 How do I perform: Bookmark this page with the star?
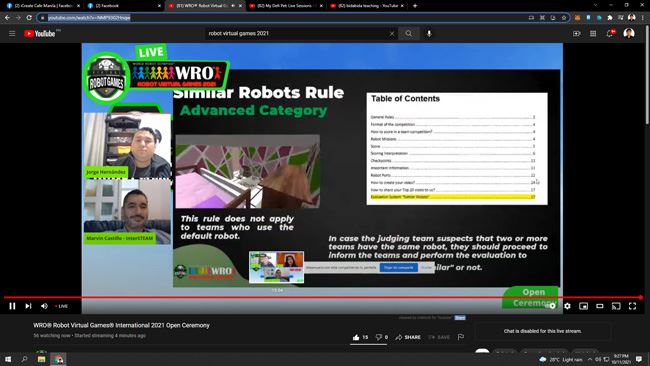[564, 18]
